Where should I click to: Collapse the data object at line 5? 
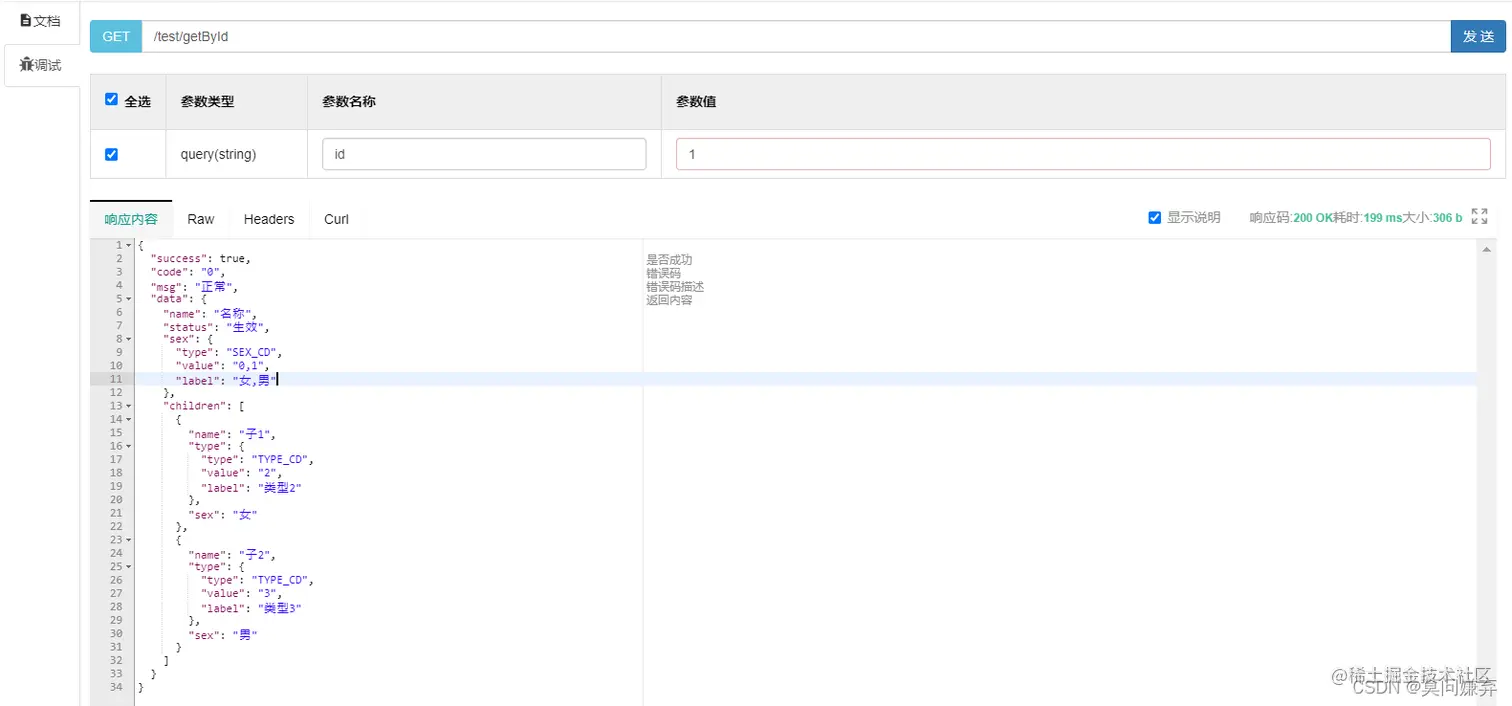[129, 299]
